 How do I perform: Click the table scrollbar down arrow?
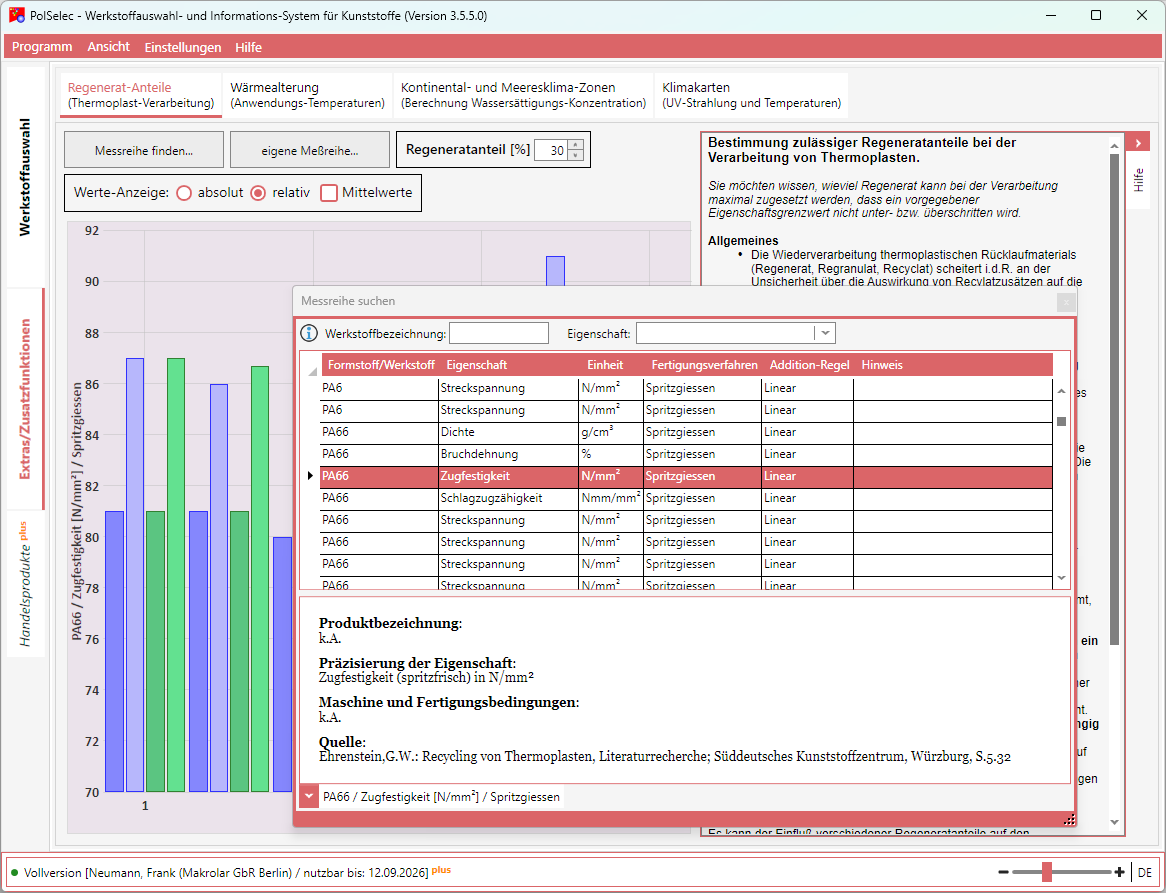(x=1061, y=578)
